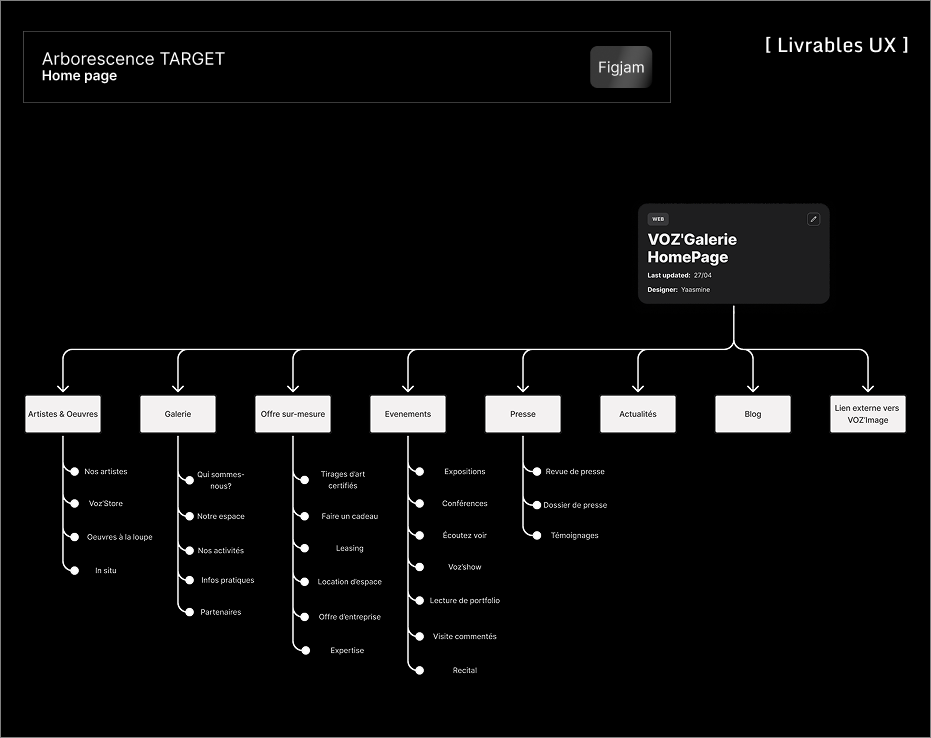The height and width of the screenshot is (738, 931).
Task: Click Faire un cadeau item
Action: tap(350, 517)
